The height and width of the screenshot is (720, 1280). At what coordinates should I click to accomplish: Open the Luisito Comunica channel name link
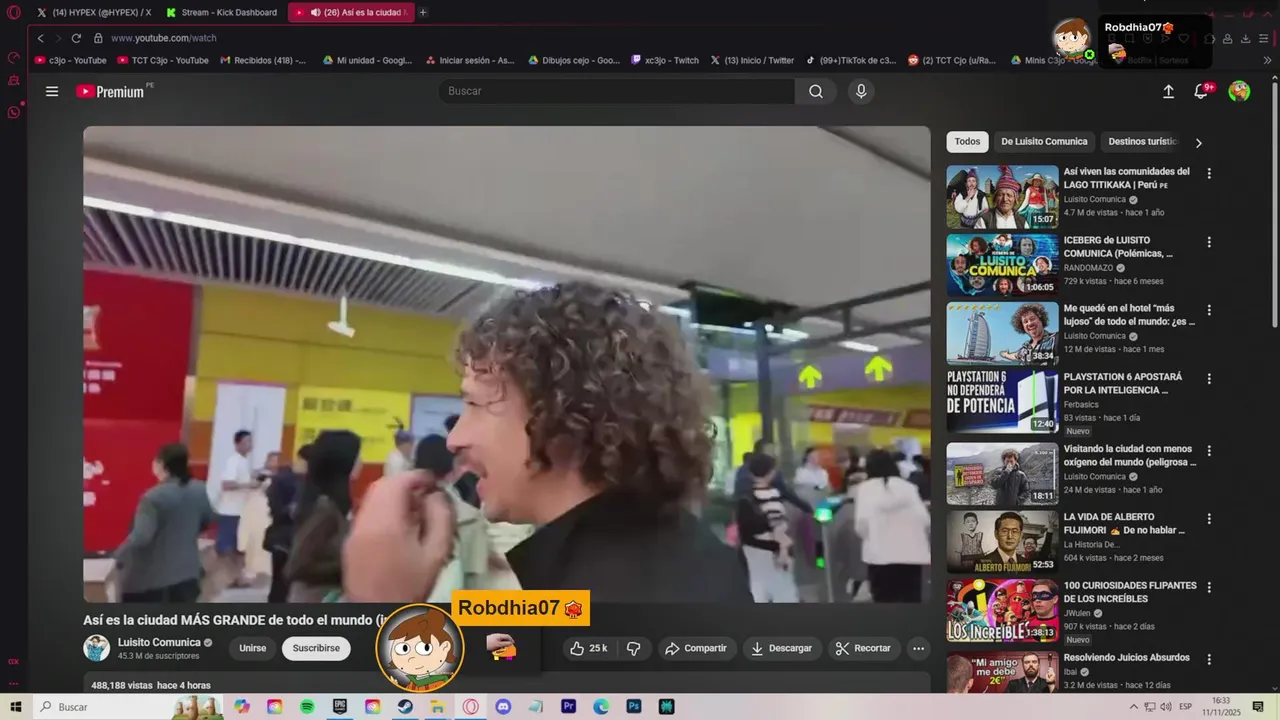coord(159,643)
